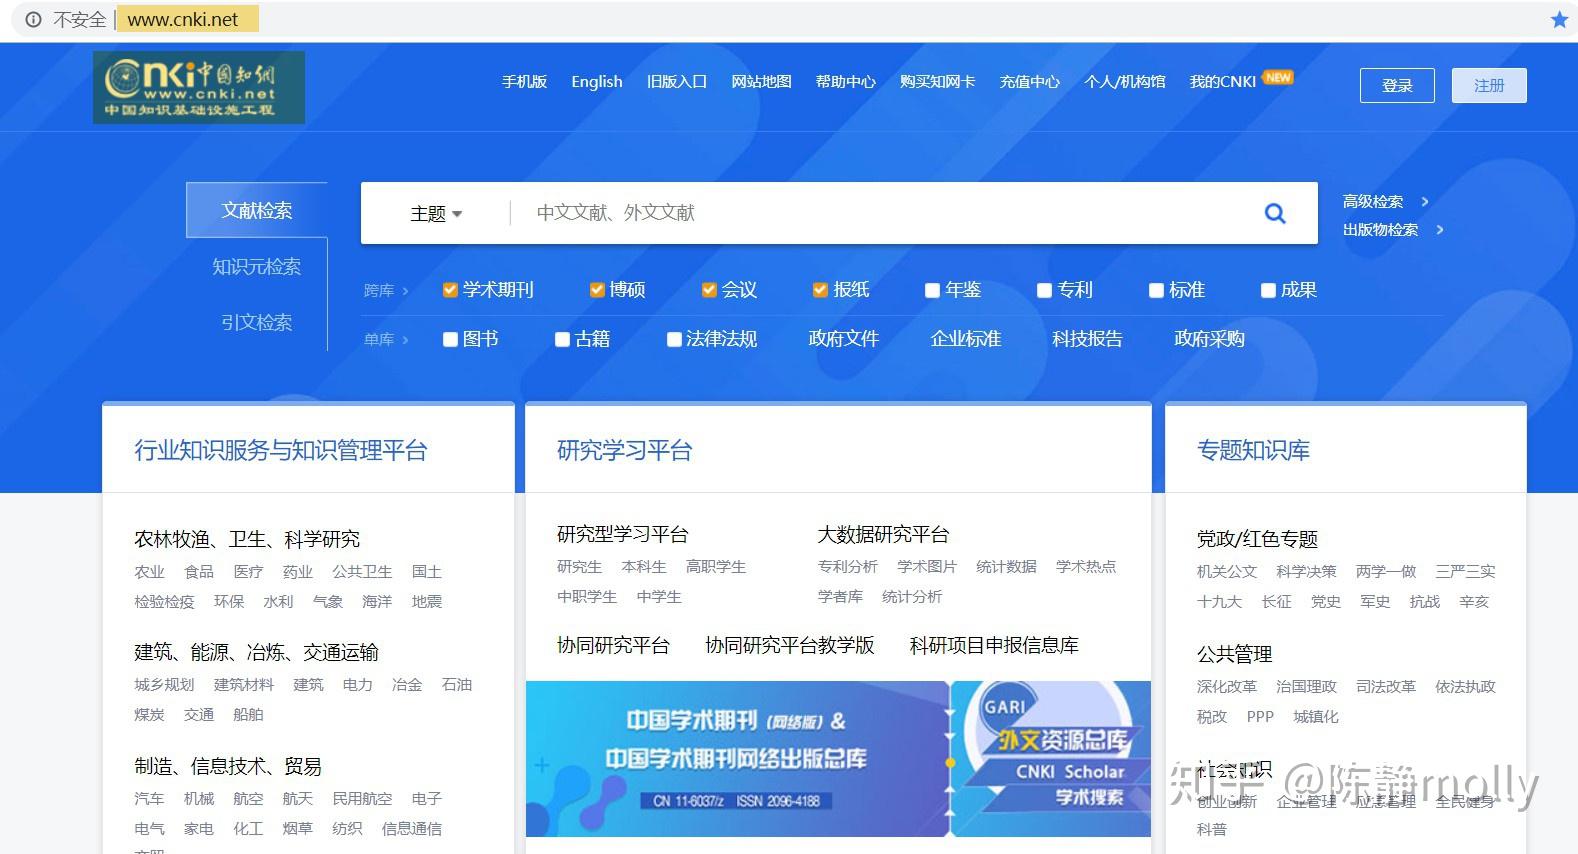Click 深化改革 topic link
Viewport: 1578px width, 854px height.
(1227, 687)
